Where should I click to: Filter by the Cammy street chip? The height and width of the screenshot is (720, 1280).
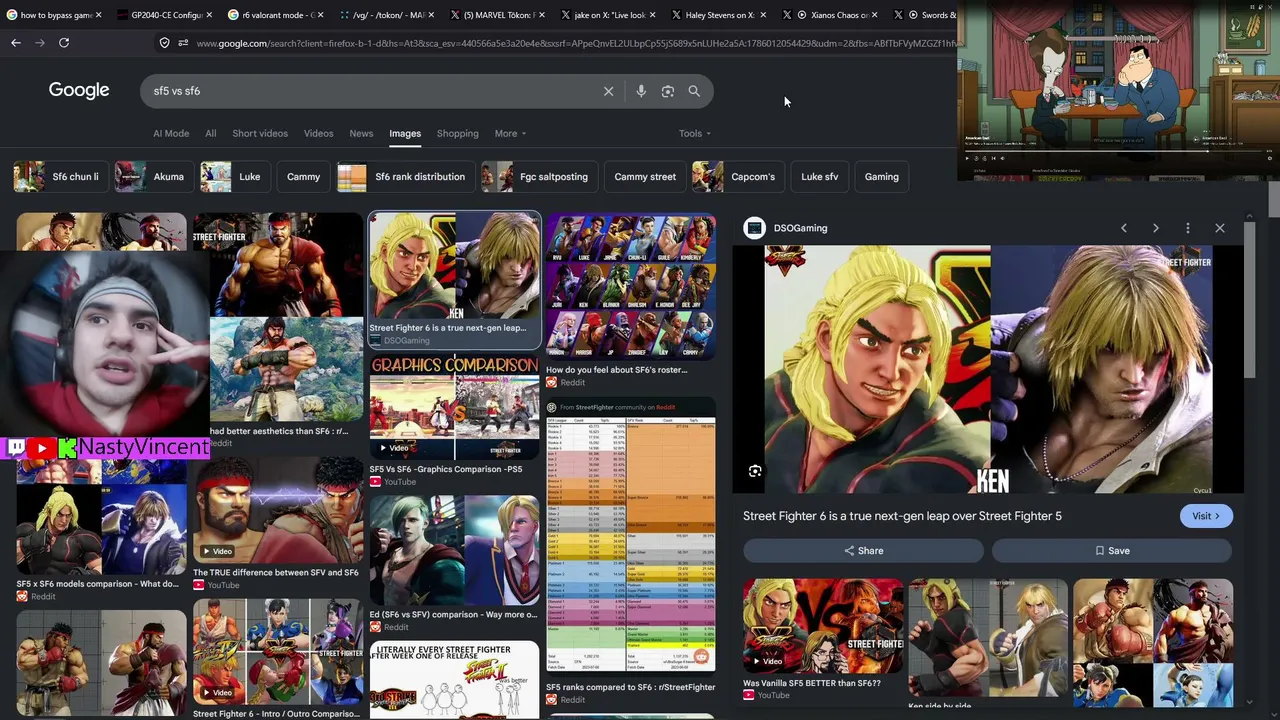click(645, 177)
